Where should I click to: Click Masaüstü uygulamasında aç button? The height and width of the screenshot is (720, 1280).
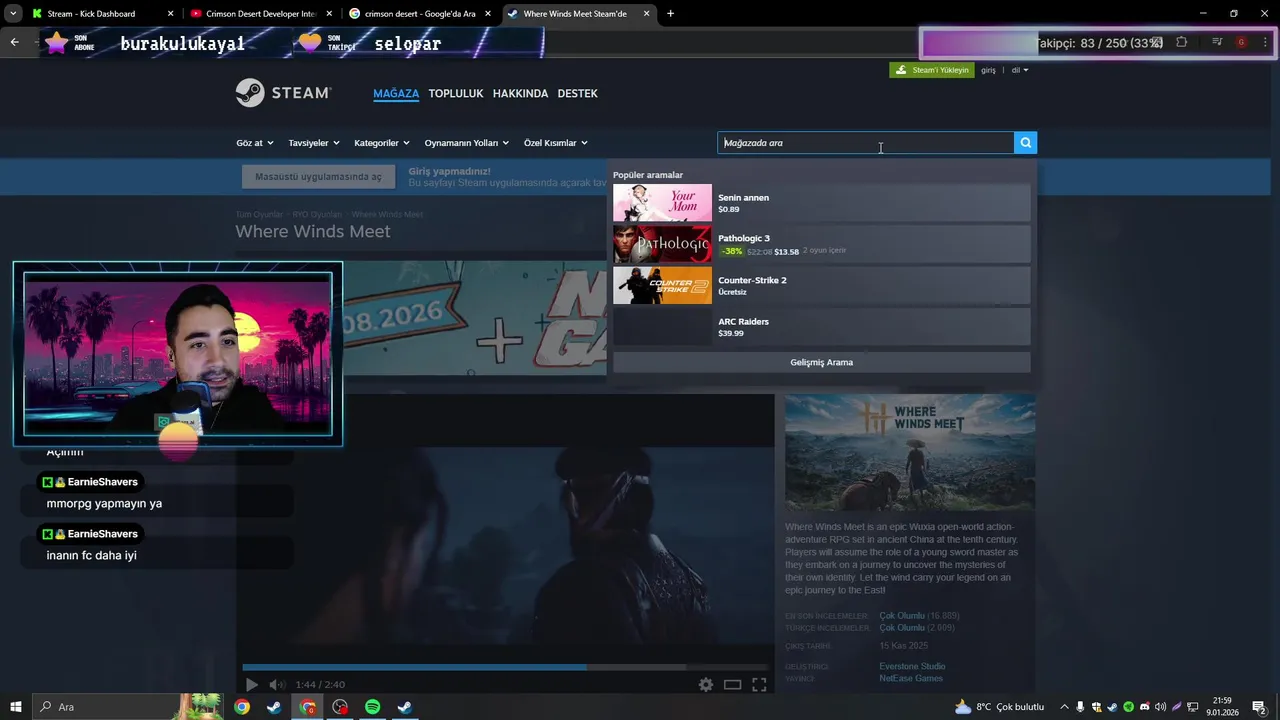coord(318,177)
